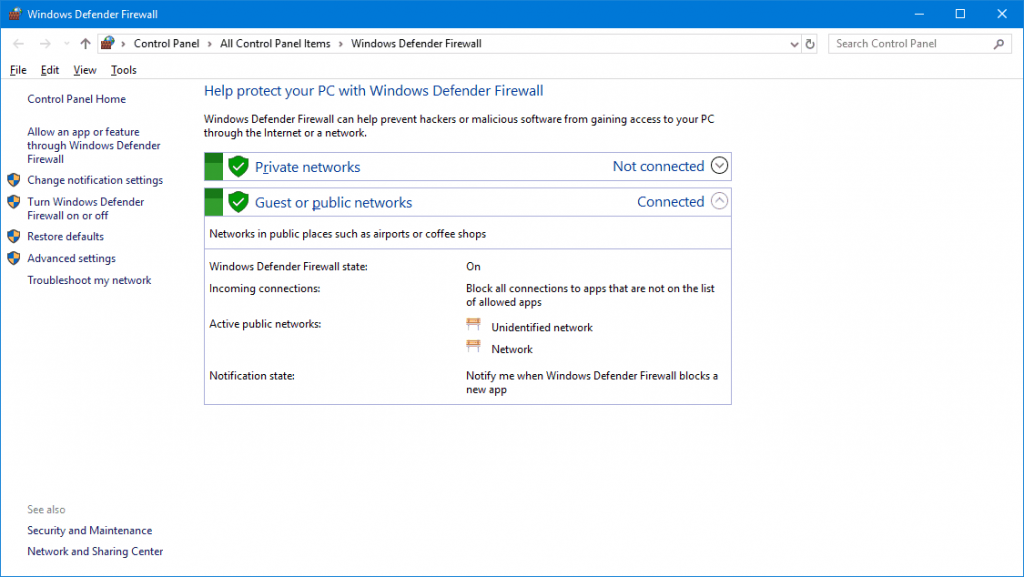This screenshot has height=577, width=1024.
Task: Open the File menu
Action: [x=18, y=70]
